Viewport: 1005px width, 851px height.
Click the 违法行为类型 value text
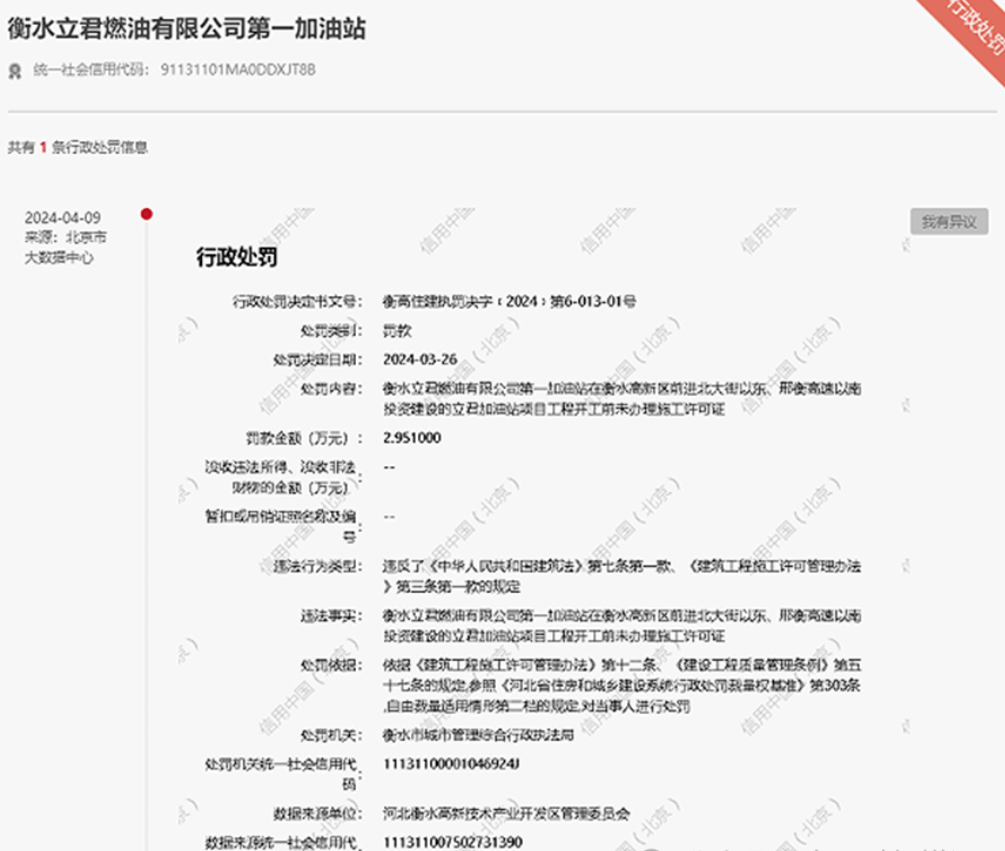[620, 576]
